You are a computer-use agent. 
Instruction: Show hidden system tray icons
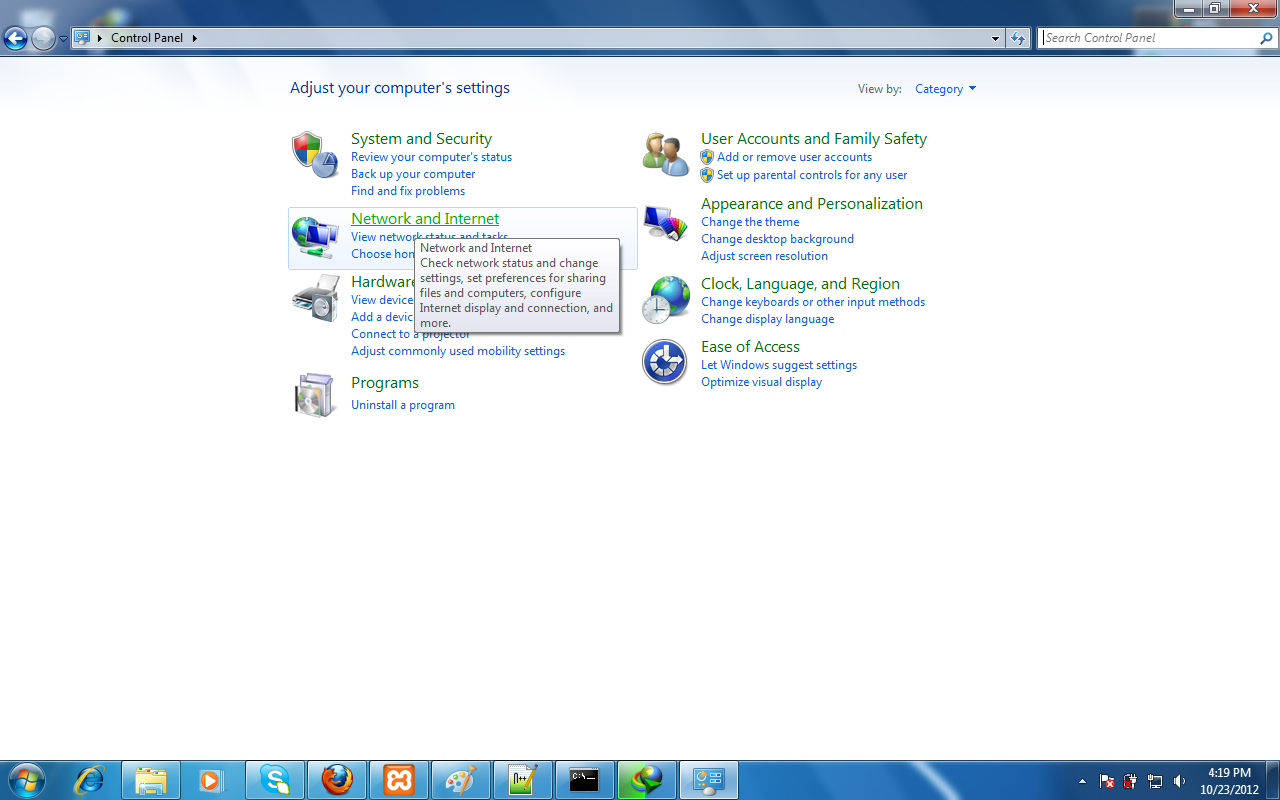[1082, 781]
